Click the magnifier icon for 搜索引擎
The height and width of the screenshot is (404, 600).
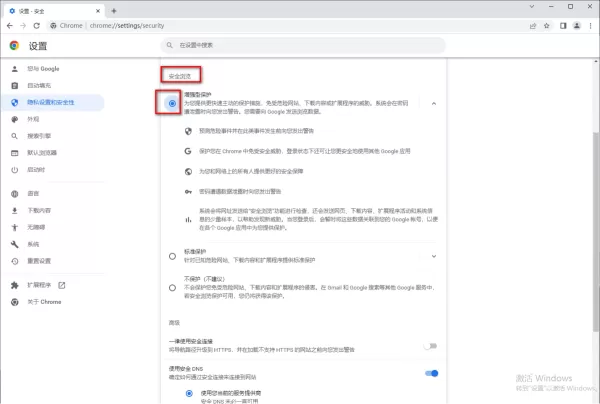(15, 136)
